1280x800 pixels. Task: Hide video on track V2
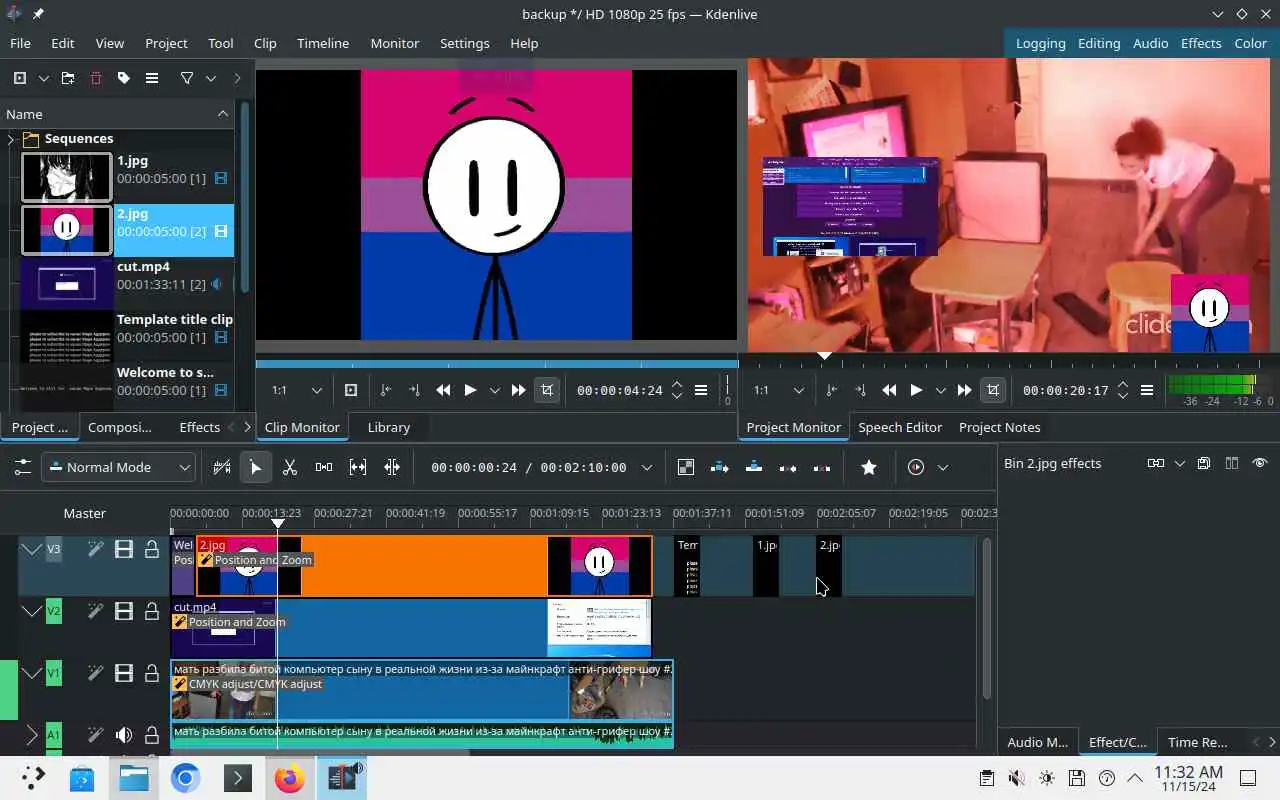[x=124, y=611]
